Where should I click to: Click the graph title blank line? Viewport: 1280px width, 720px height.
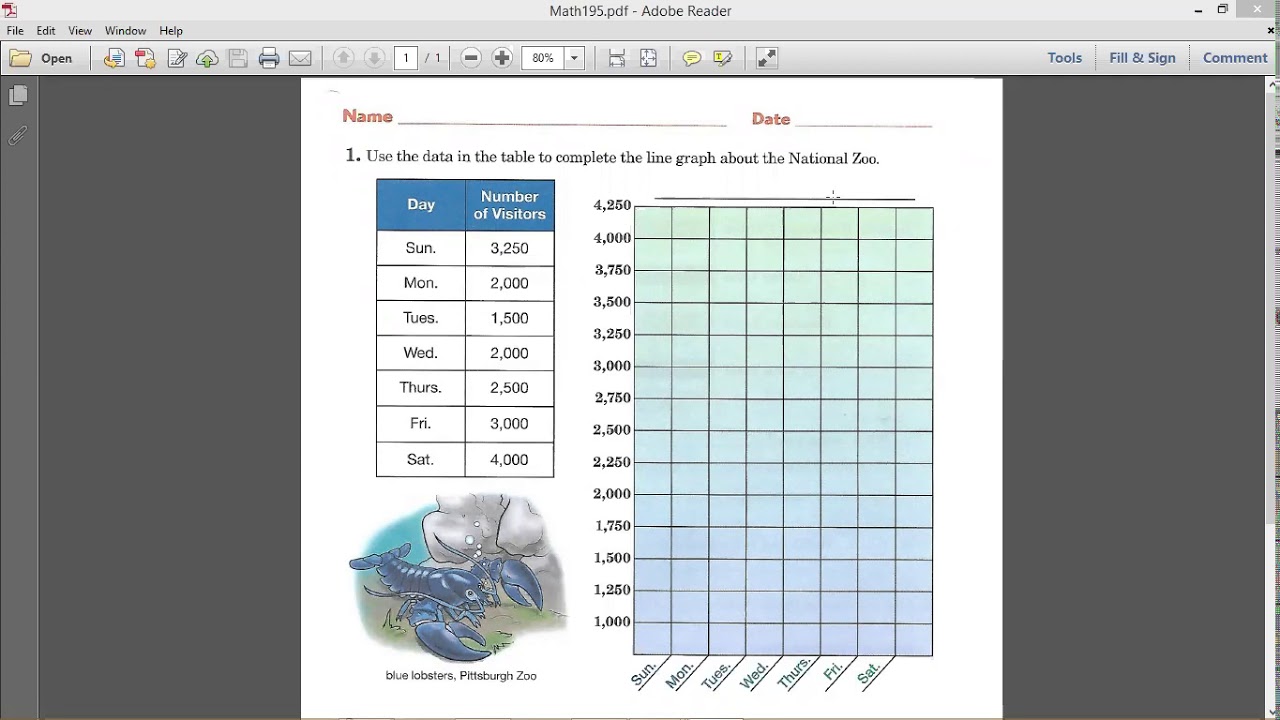click(x=784, y=199)
